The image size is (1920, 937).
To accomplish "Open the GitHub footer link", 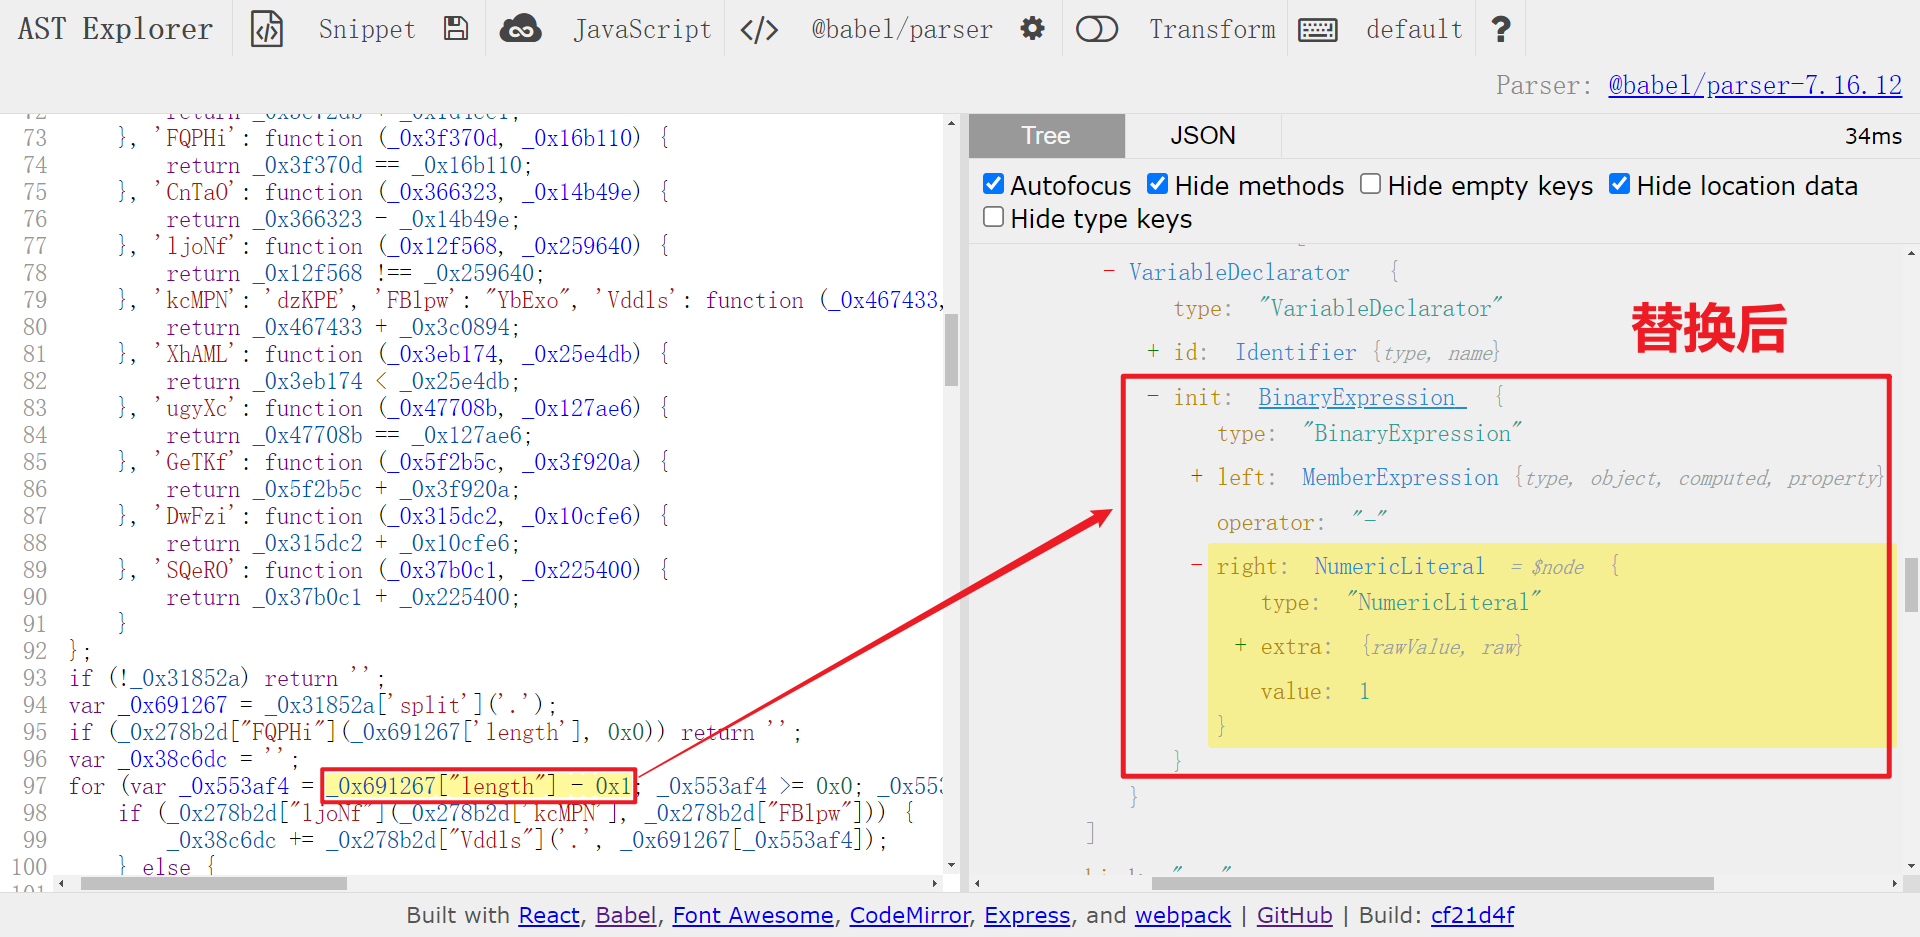I will tap(1294, 915).
